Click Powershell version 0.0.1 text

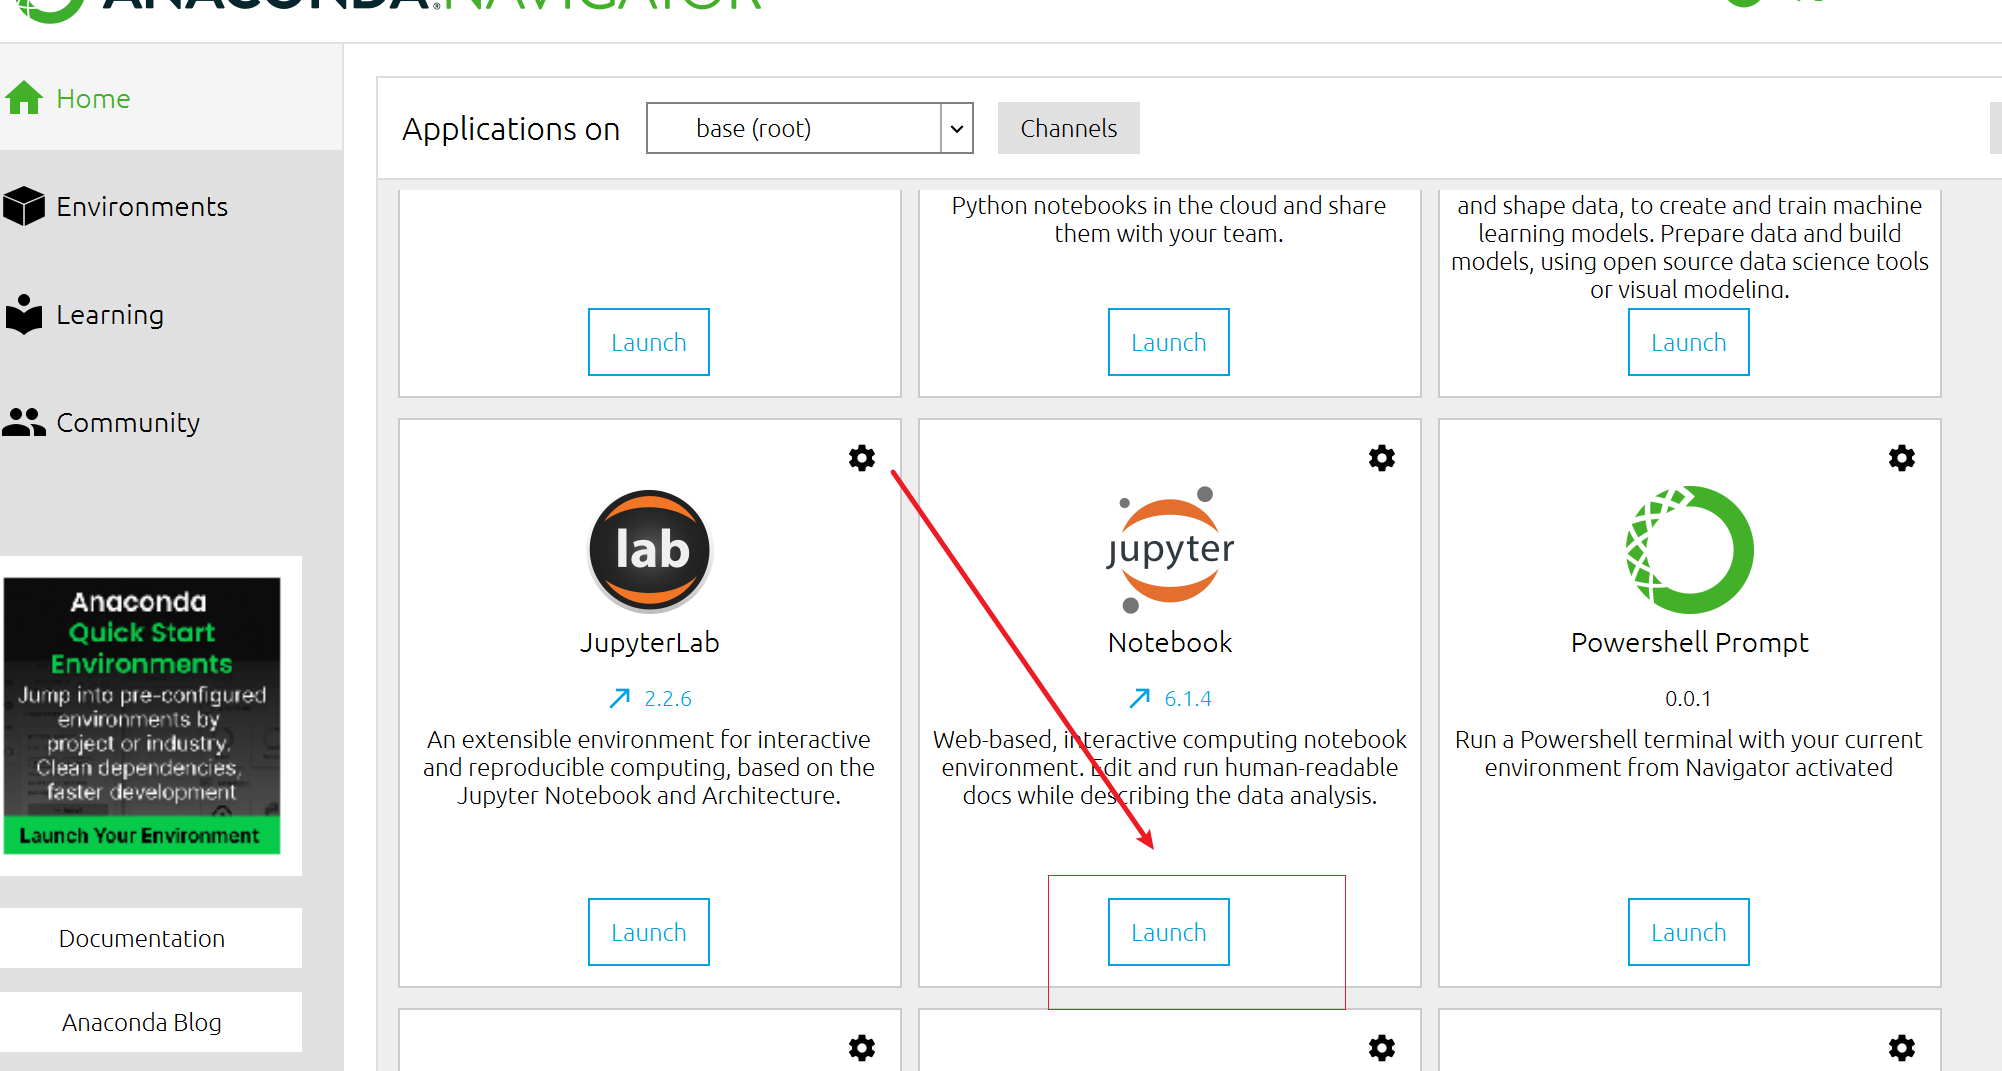point(1688,698)
